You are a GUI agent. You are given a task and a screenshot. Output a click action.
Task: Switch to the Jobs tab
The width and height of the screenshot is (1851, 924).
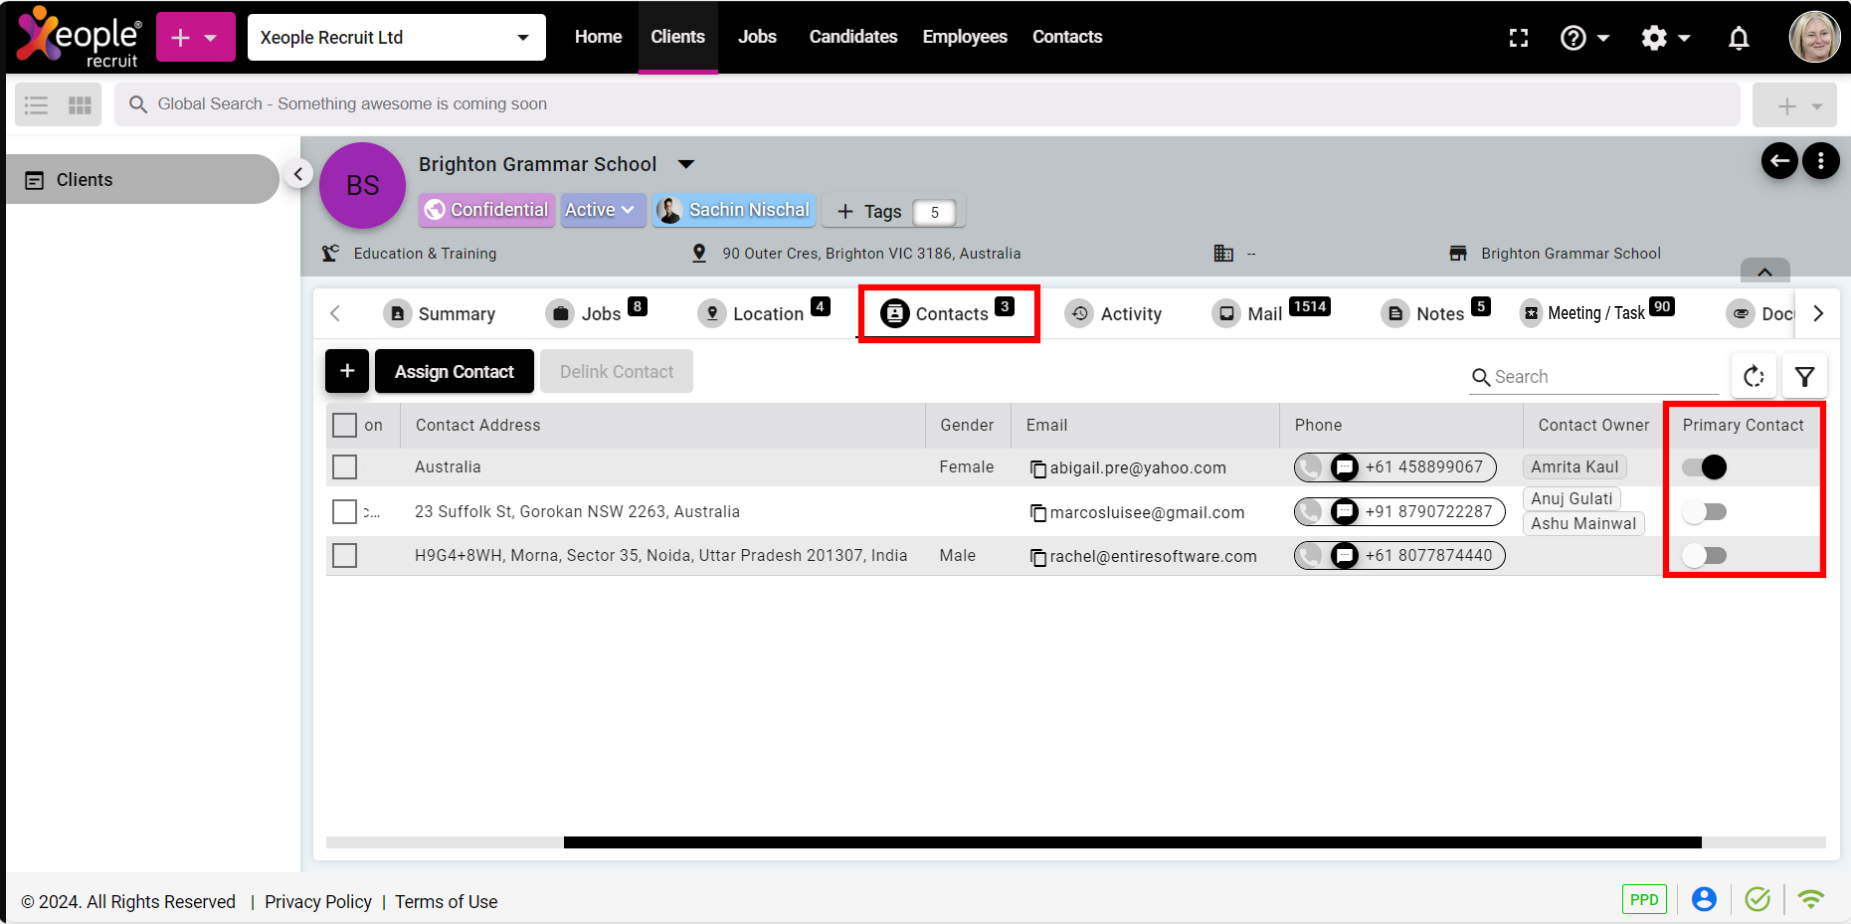(597, 314)
